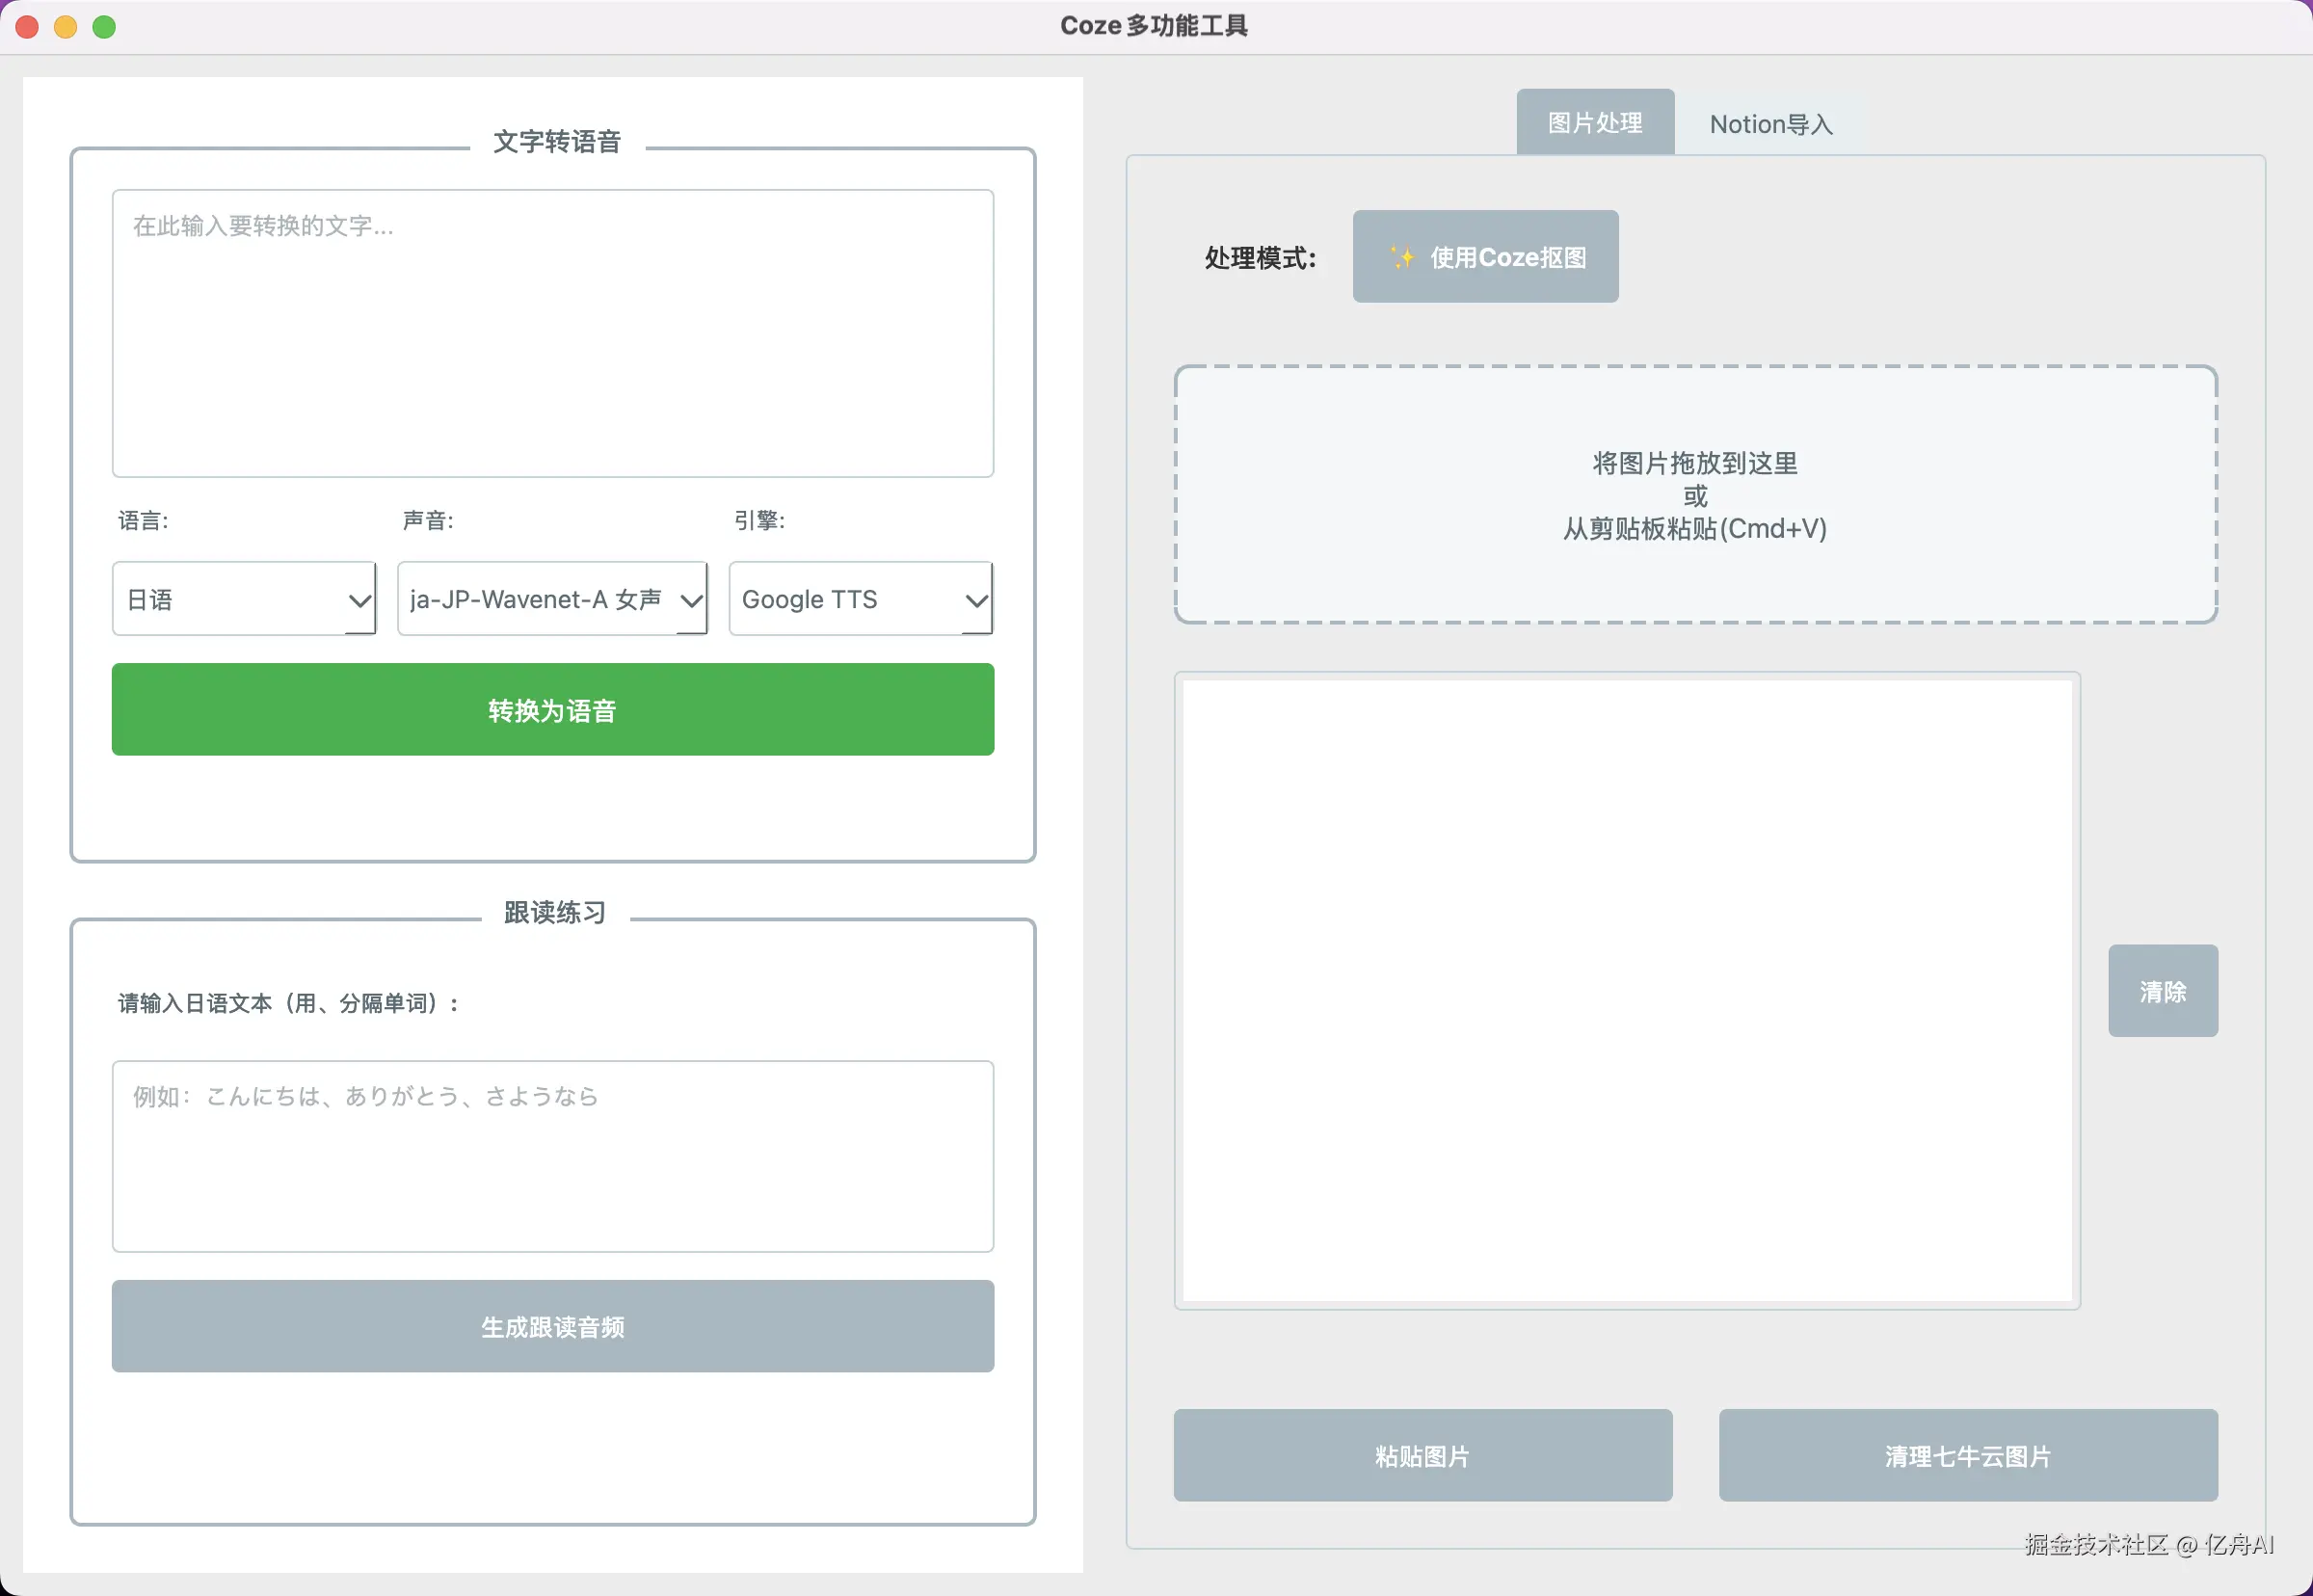Focus the text-to-speech input text area
Viewport: 2313px width, 1596px height.
[x=552, y=333]
